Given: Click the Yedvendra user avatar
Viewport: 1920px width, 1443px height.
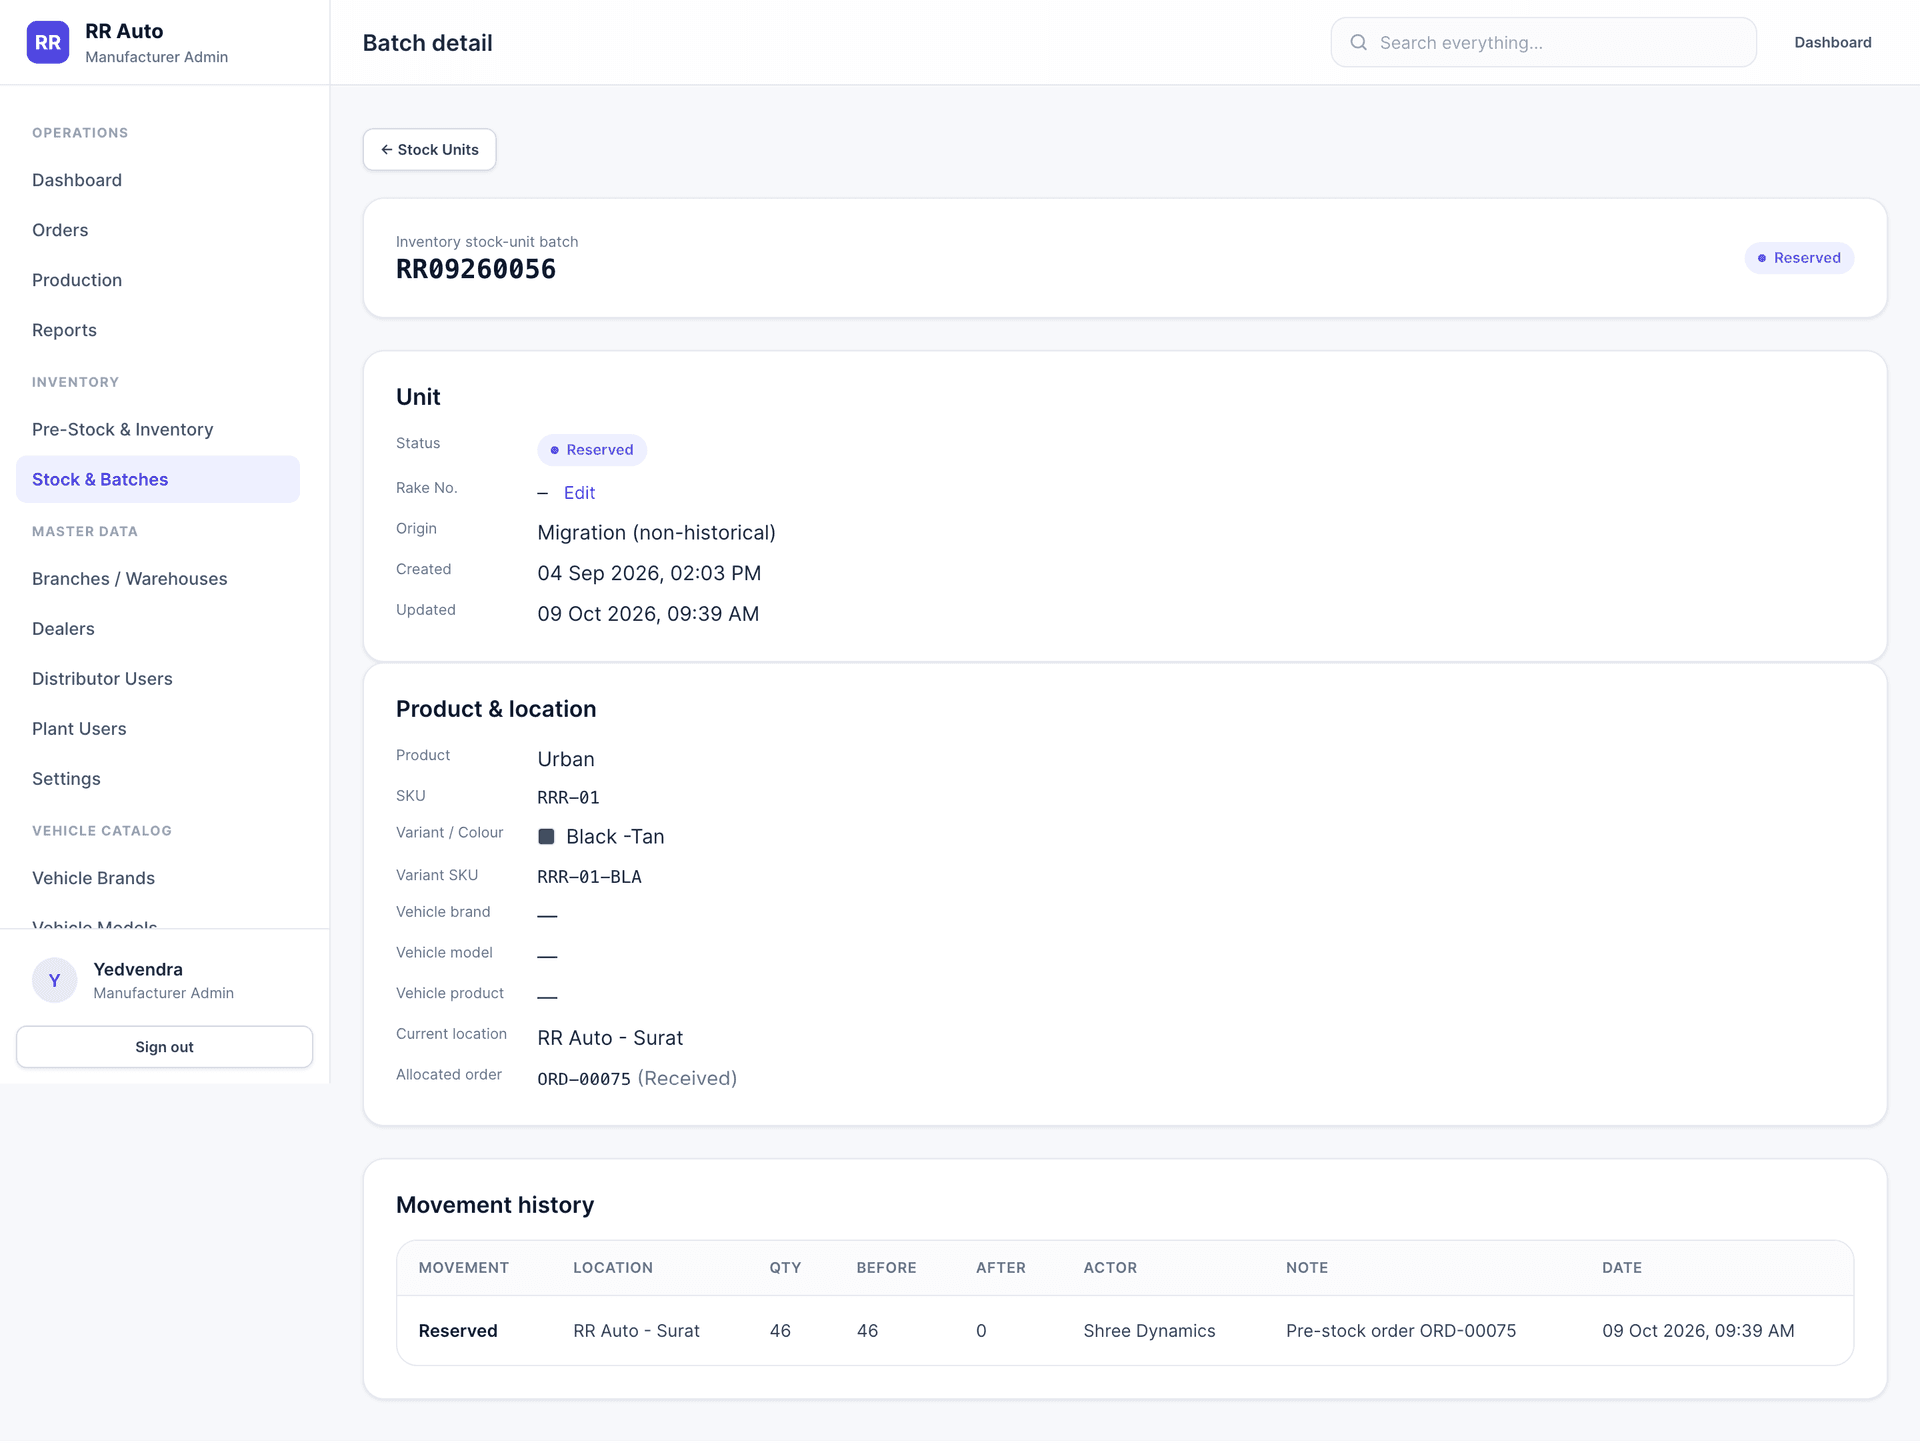Looking at the screenshot, I should coord(55,980).
